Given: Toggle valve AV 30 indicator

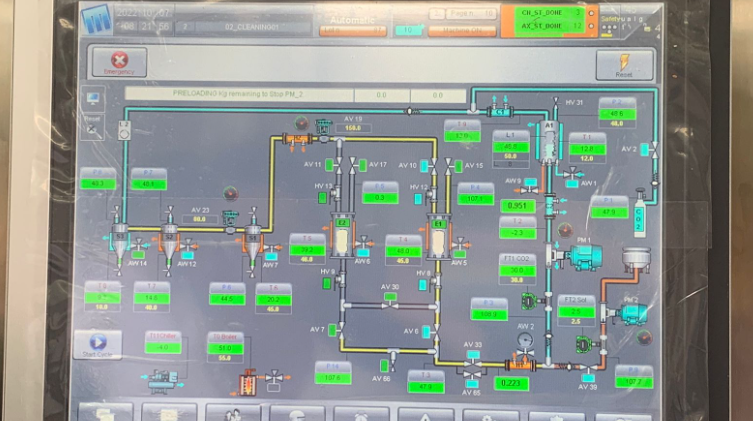Looking at the screenshot, I should (x=390, y=297).
